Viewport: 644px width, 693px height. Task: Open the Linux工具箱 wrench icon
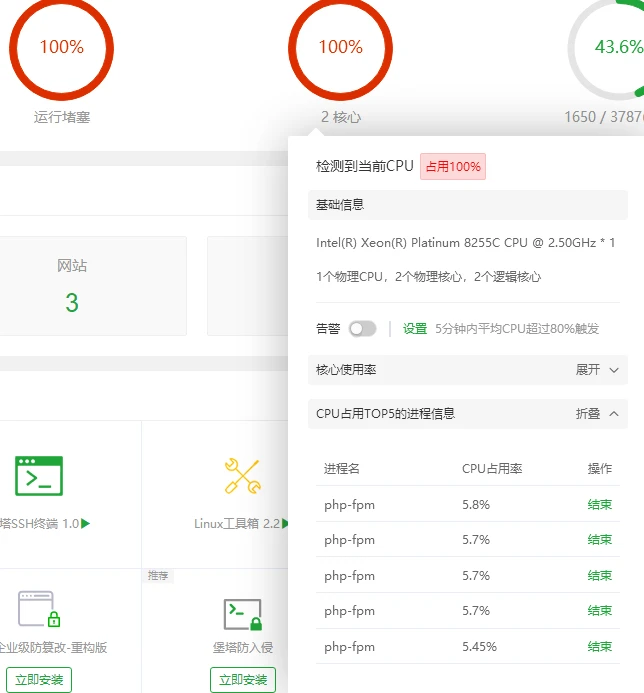(x=242, y=476)
